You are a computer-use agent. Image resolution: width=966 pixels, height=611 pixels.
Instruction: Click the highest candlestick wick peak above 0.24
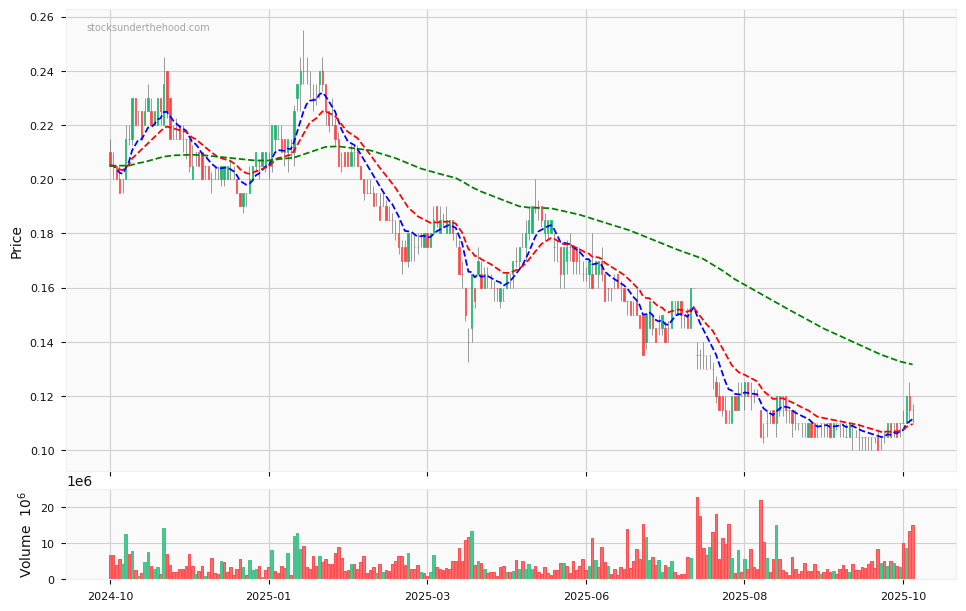303,32
